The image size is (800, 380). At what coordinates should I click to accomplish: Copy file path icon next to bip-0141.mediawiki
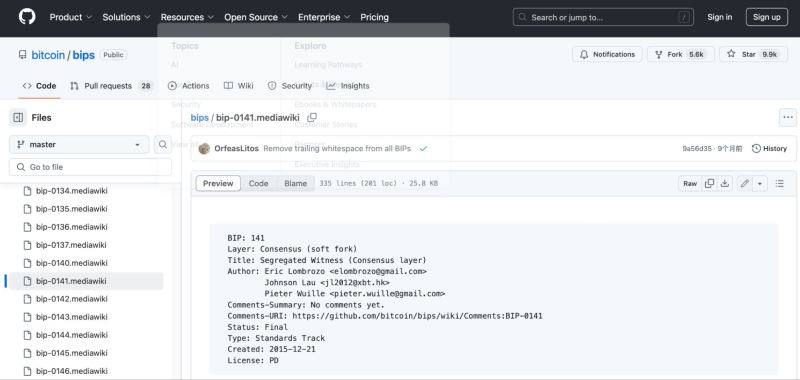click(312, 118)
